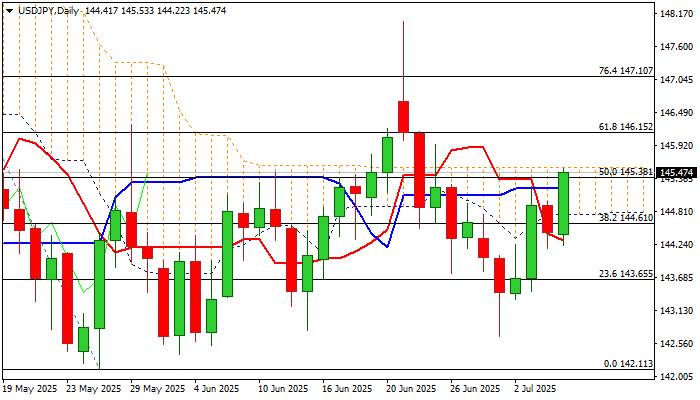Click the 147.045 price scale value
700x400 pixels.
point(676,80)
